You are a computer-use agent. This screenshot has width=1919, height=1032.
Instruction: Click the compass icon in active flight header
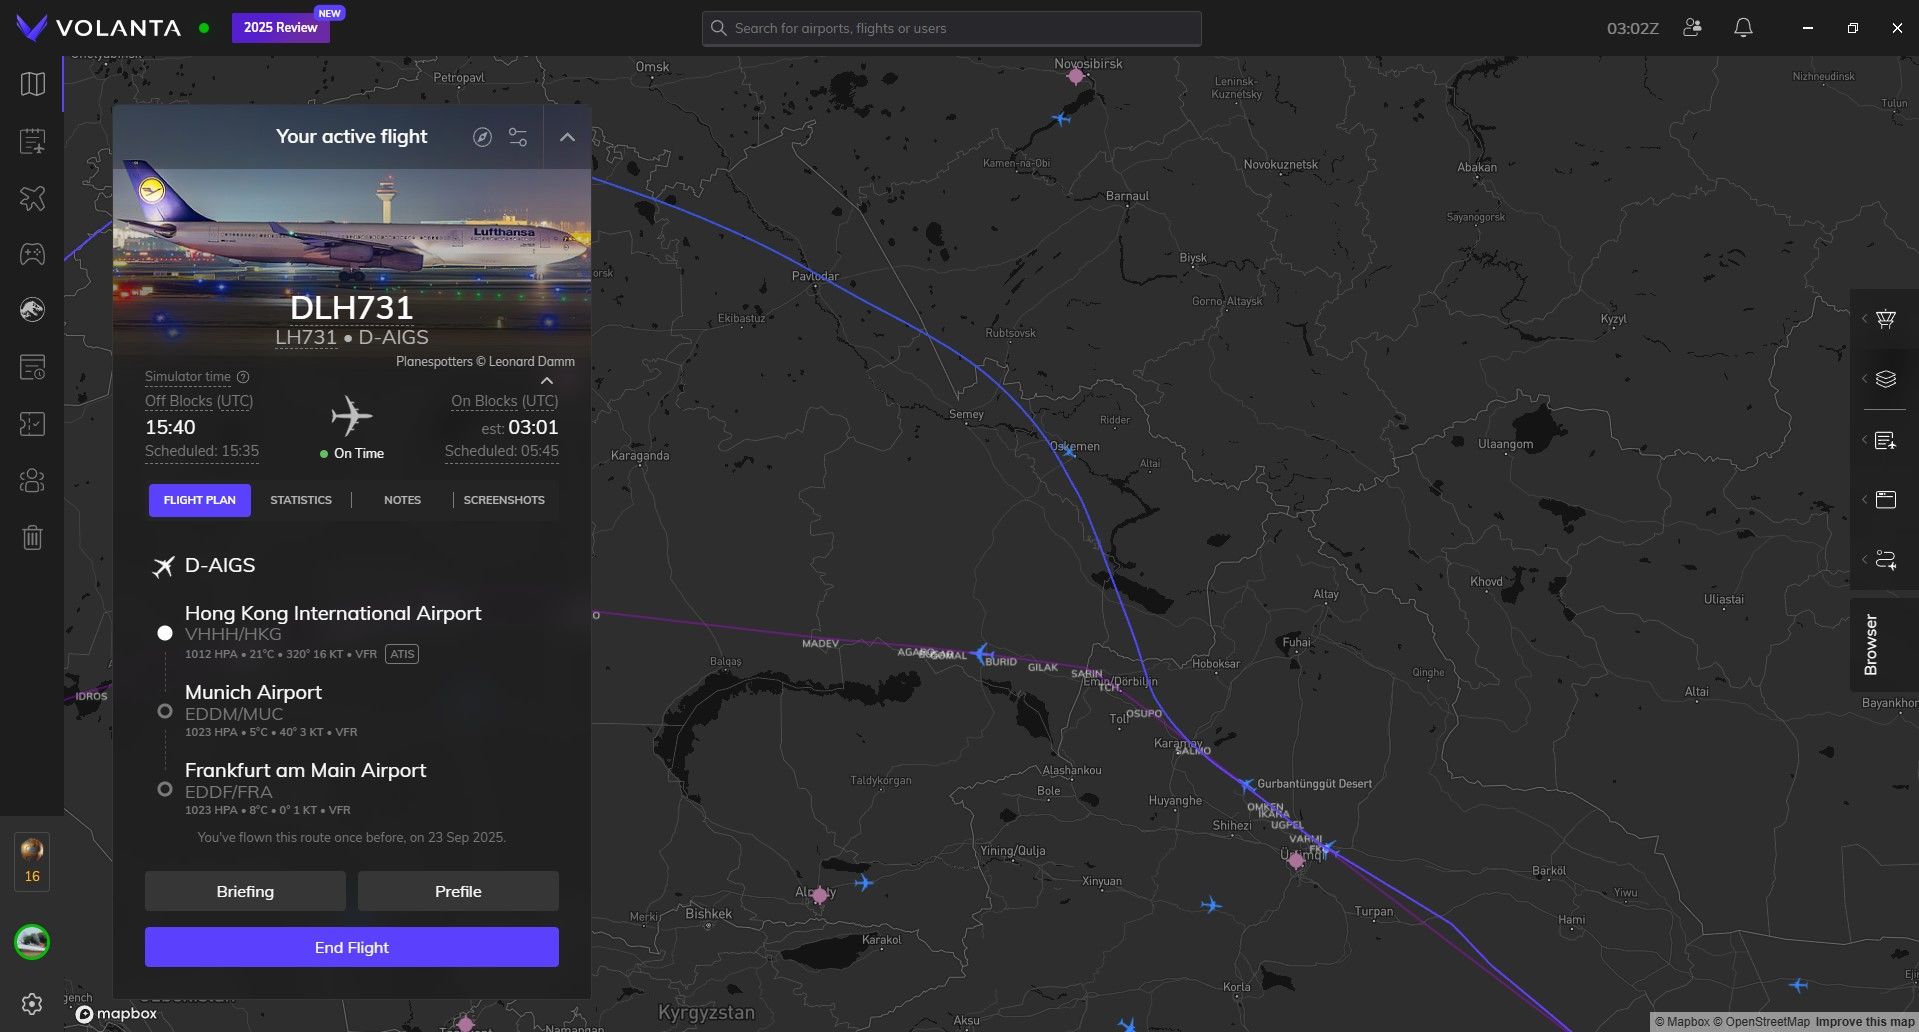pyautogui.click(x=482, y=137)
